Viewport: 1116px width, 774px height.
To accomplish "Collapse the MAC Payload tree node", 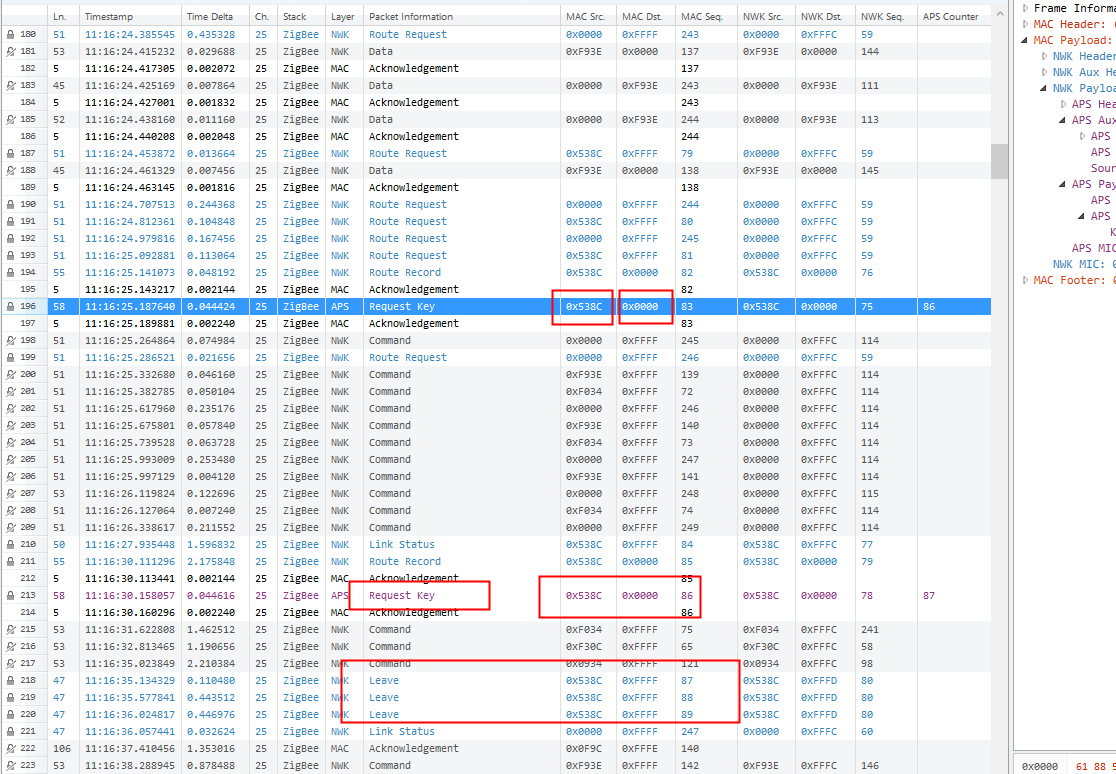I will [x=1026, y=40].
